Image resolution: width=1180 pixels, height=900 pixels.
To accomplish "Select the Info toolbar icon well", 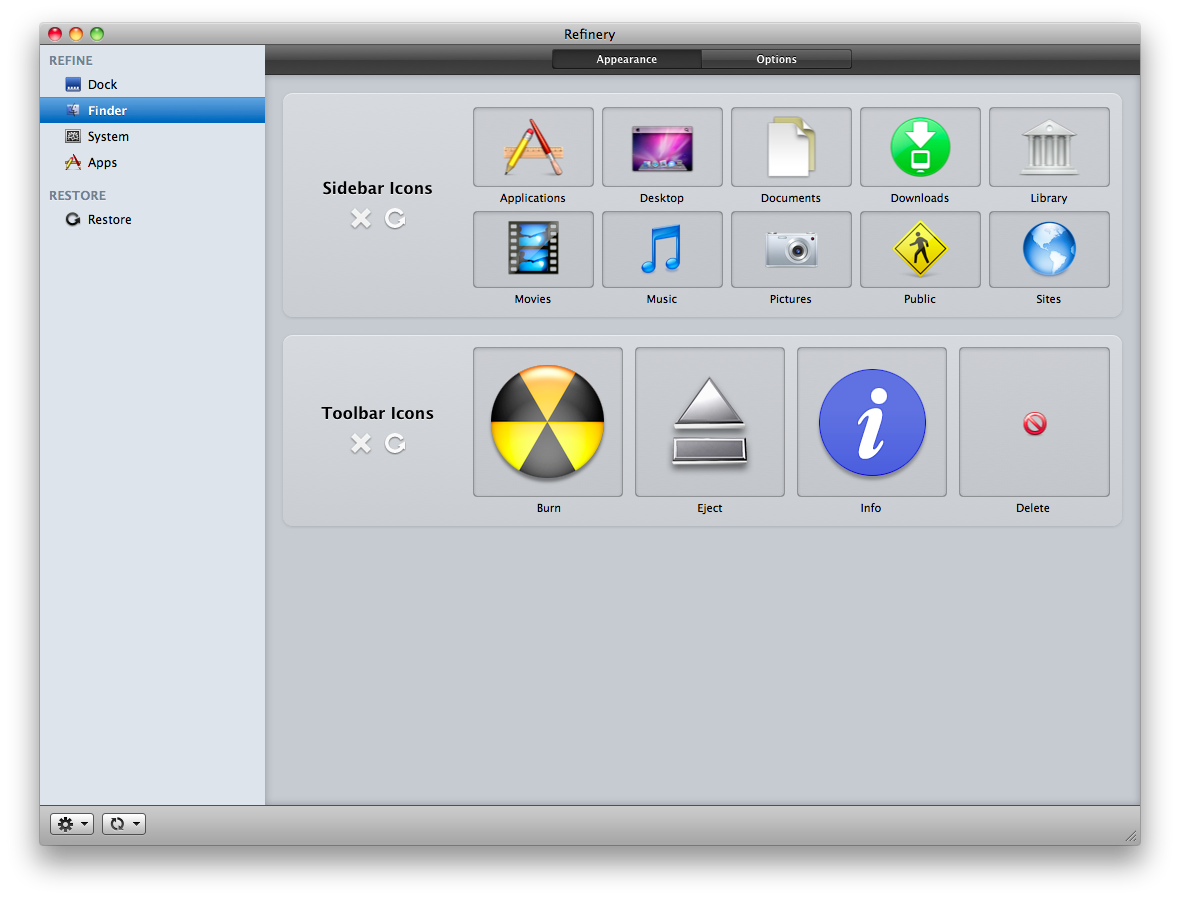I will [x=871, y=421].
